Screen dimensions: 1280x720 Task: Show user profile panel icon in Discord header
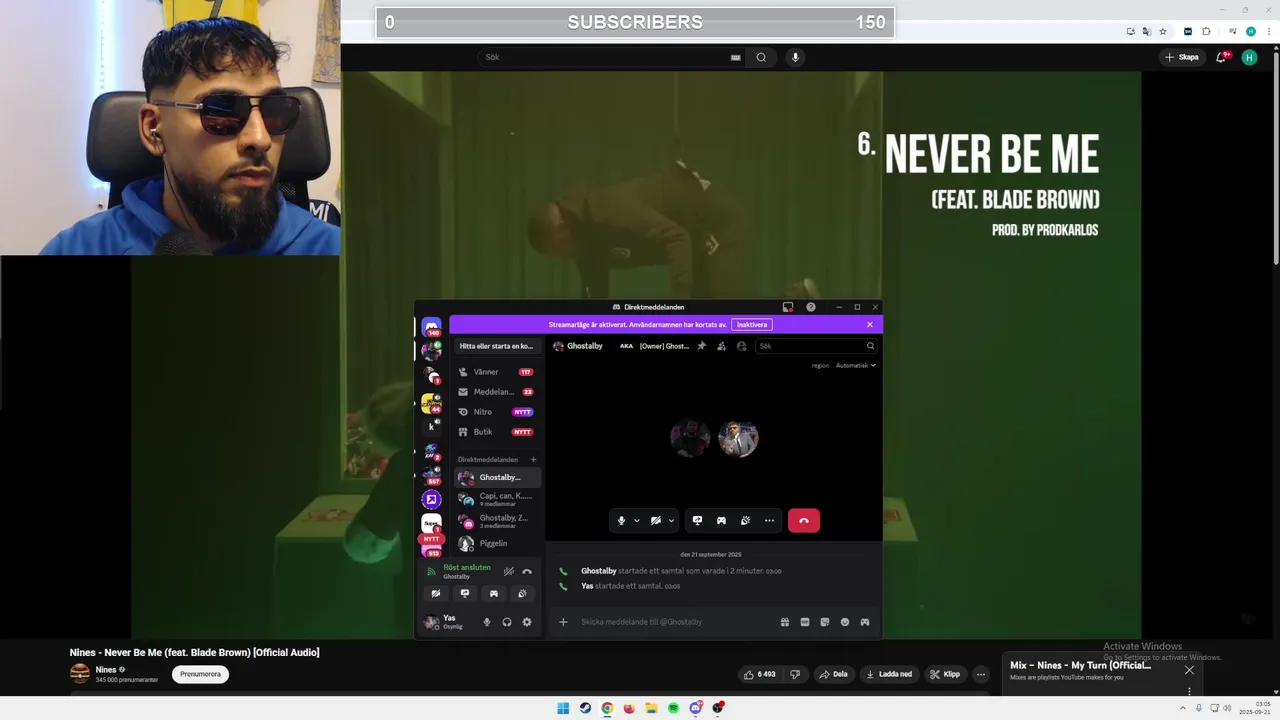[741, 346]
